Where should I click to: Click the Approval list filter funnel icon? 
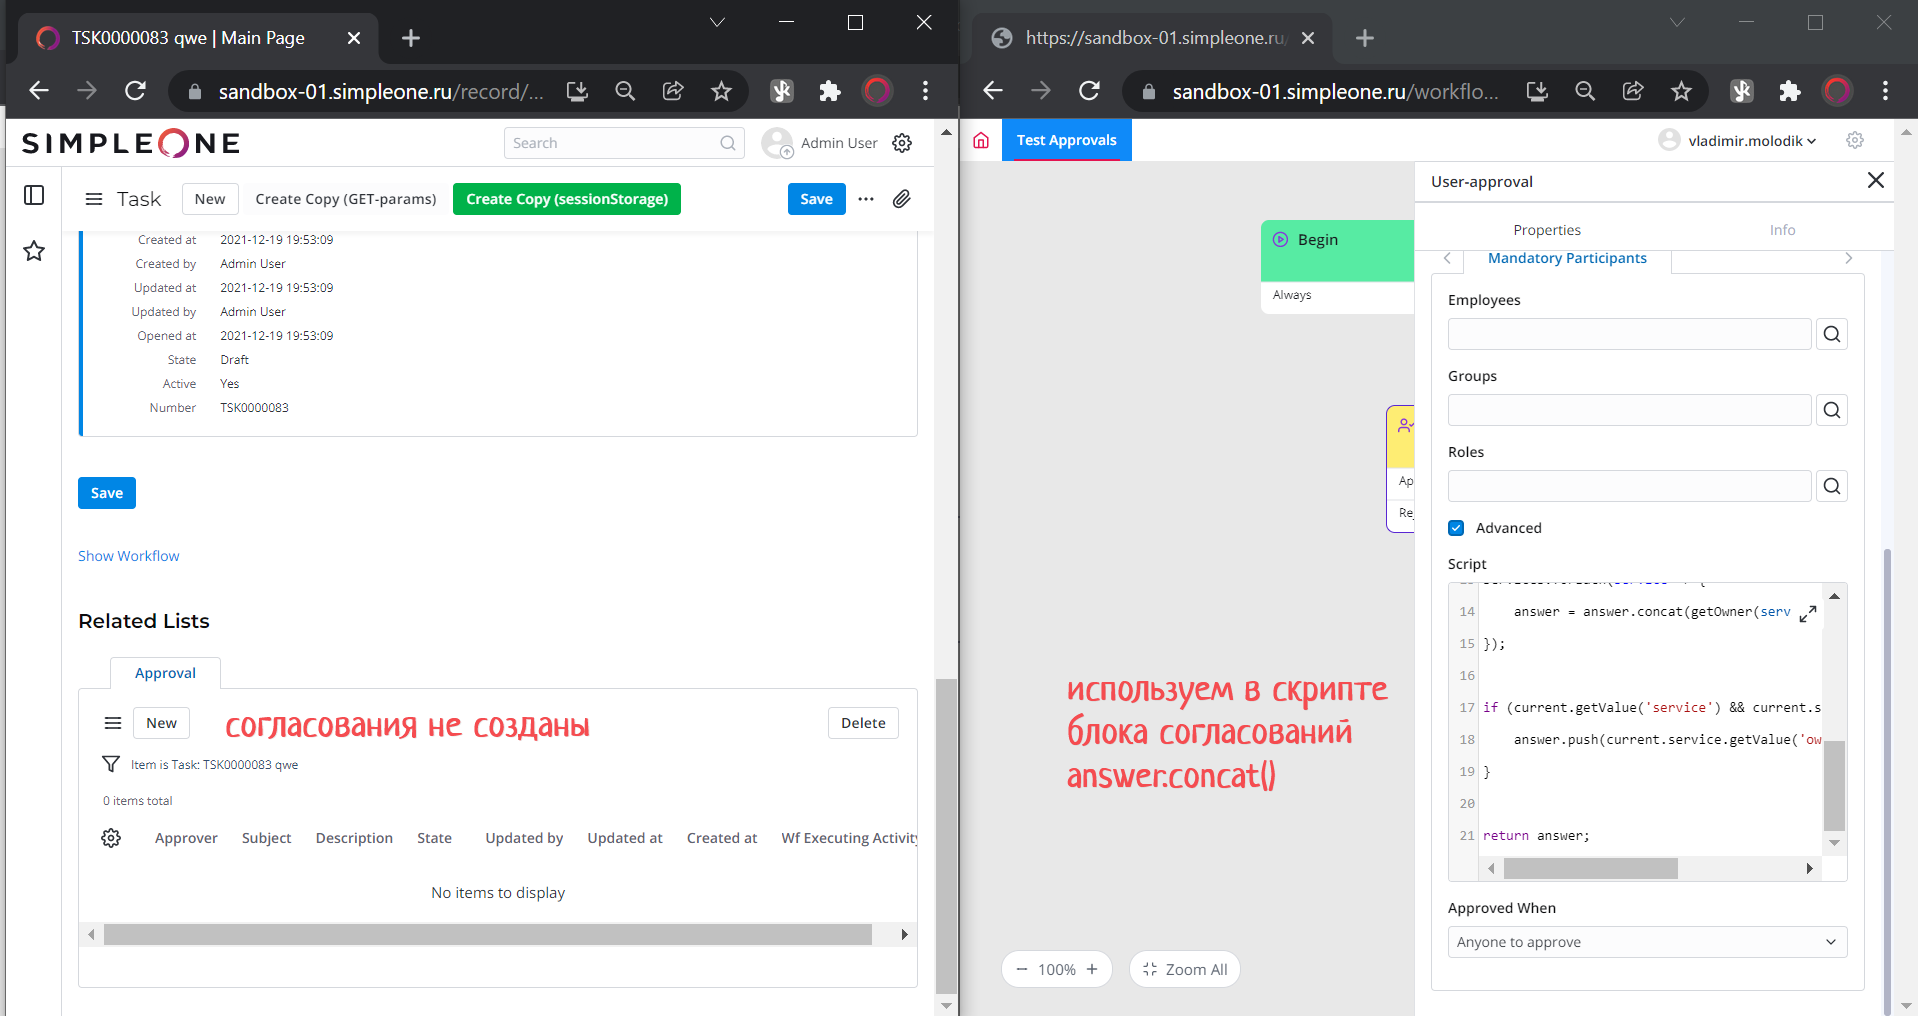(111, 765)
